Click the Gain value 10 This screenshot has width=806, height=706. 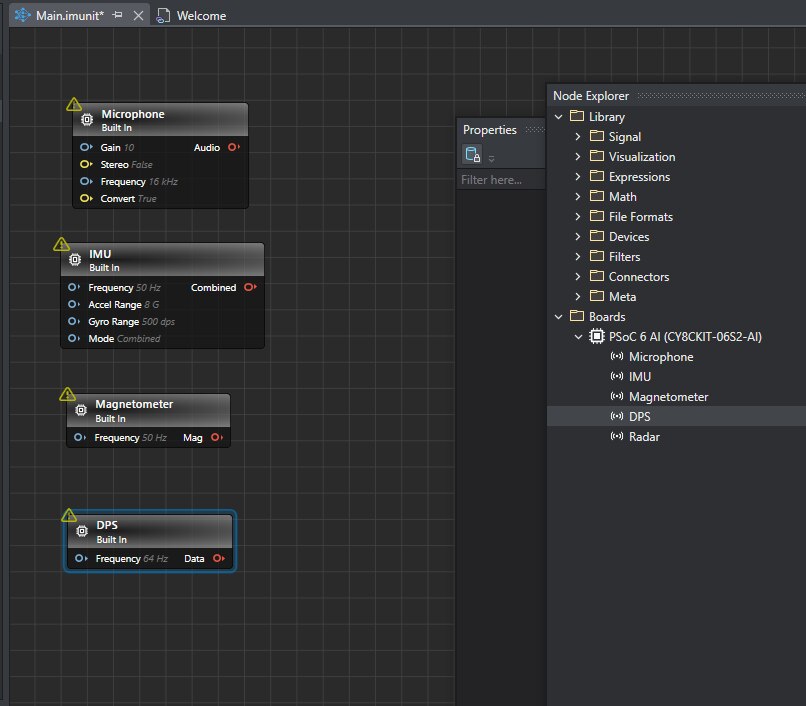pyautogui.click(x=129, y=148)
